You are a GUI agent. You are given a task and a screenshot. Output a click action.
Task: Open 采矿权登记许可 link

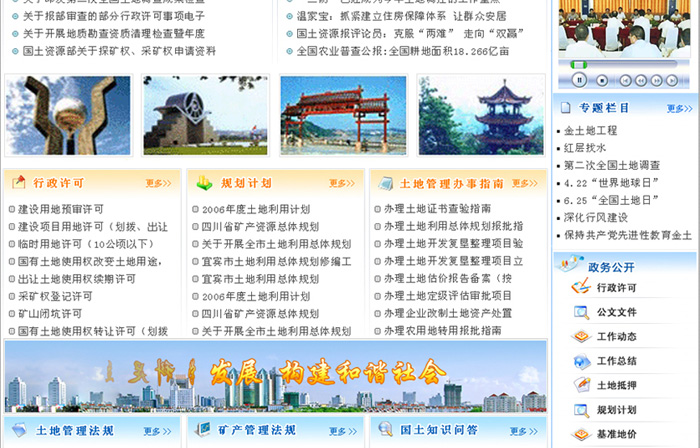point(55,296)
